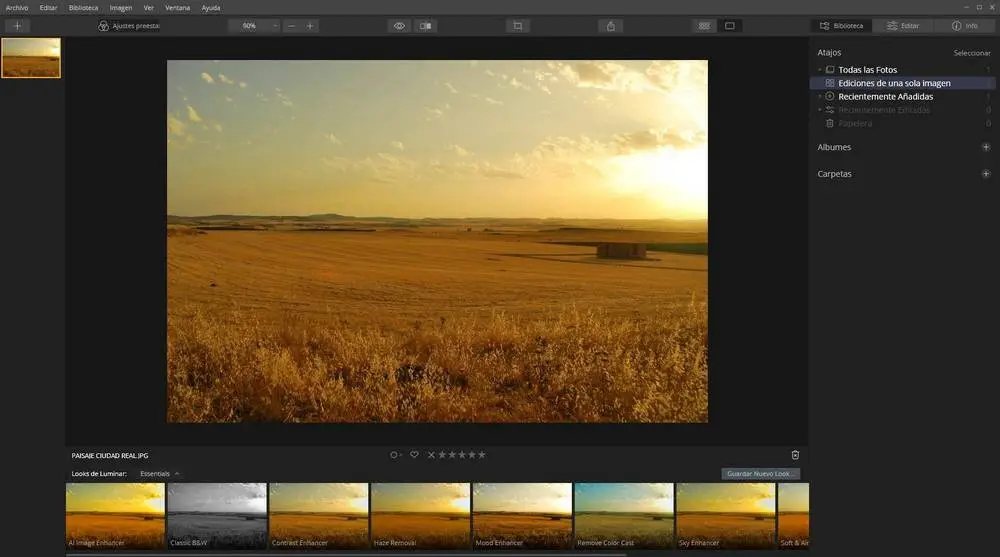Expand the Todas las Fotos tree item

(819, 70)
